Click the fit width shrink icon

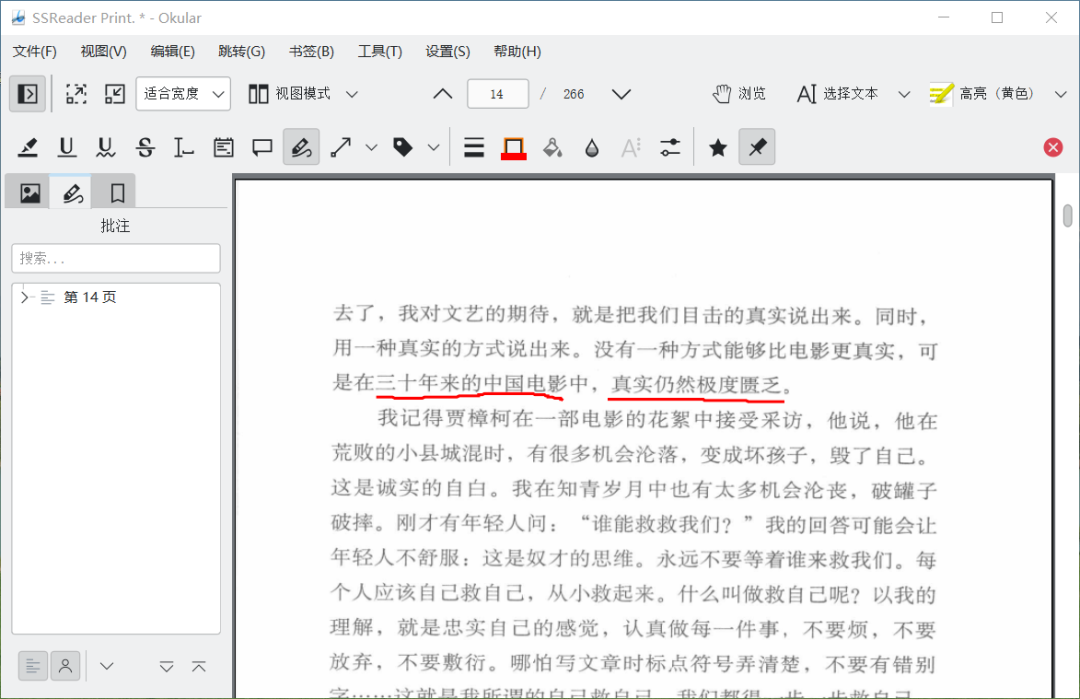click(x=114, y=94)
